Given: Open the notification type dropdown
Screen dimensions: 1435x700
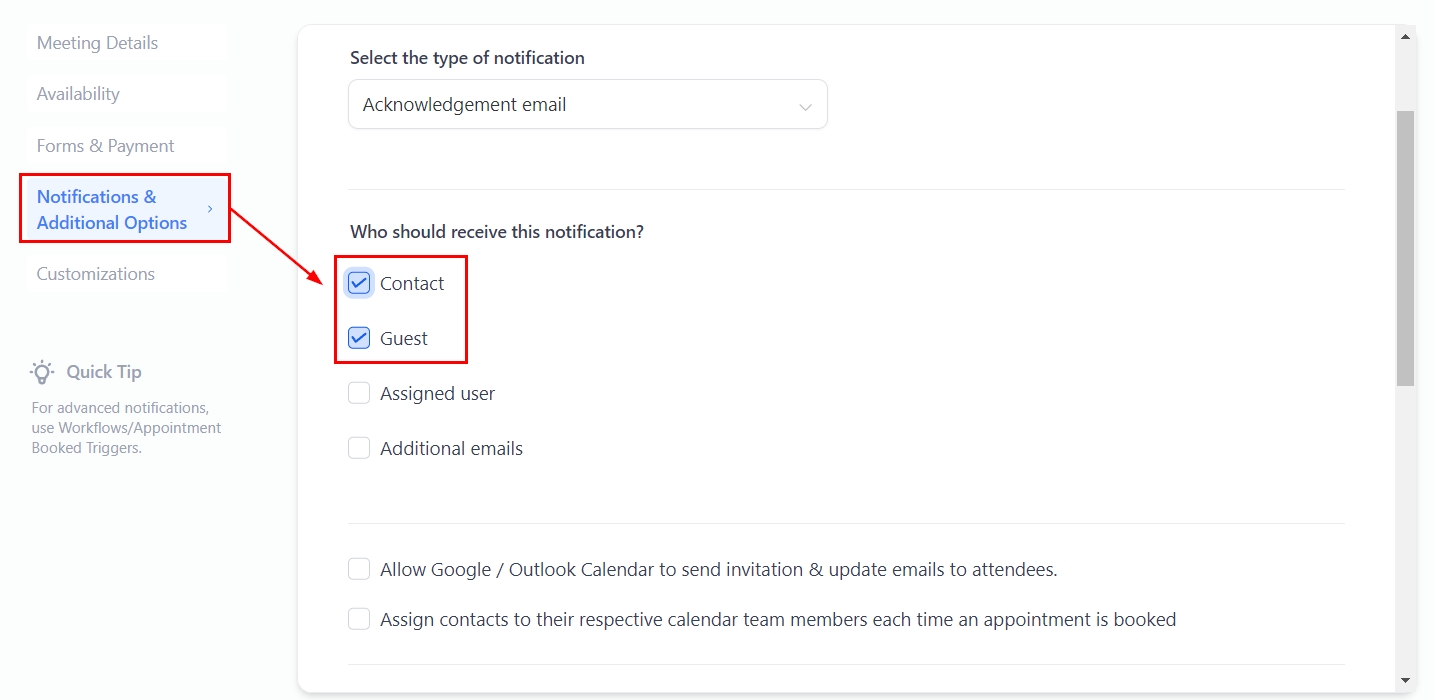Looking at the screenshot, I should tap(587, 104).
